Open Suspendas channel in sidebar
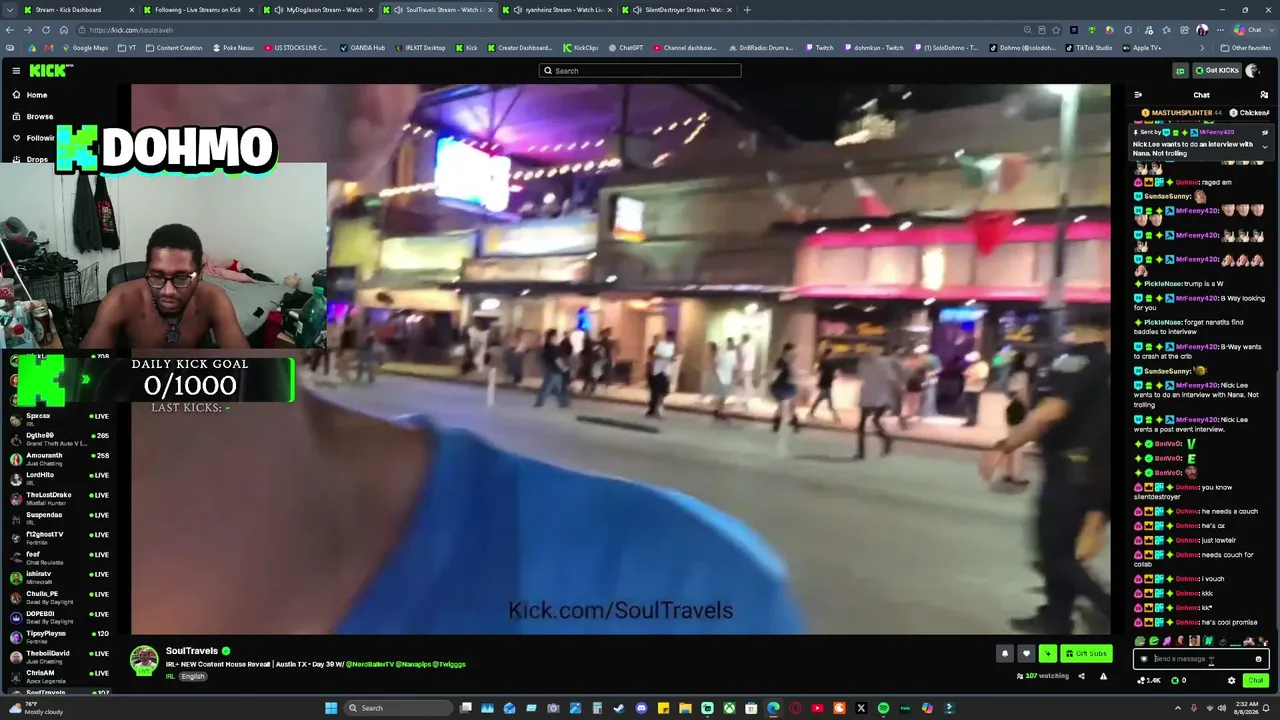Screen dimensions: 1280x720 pyautogui.click(x=62, y=518)
